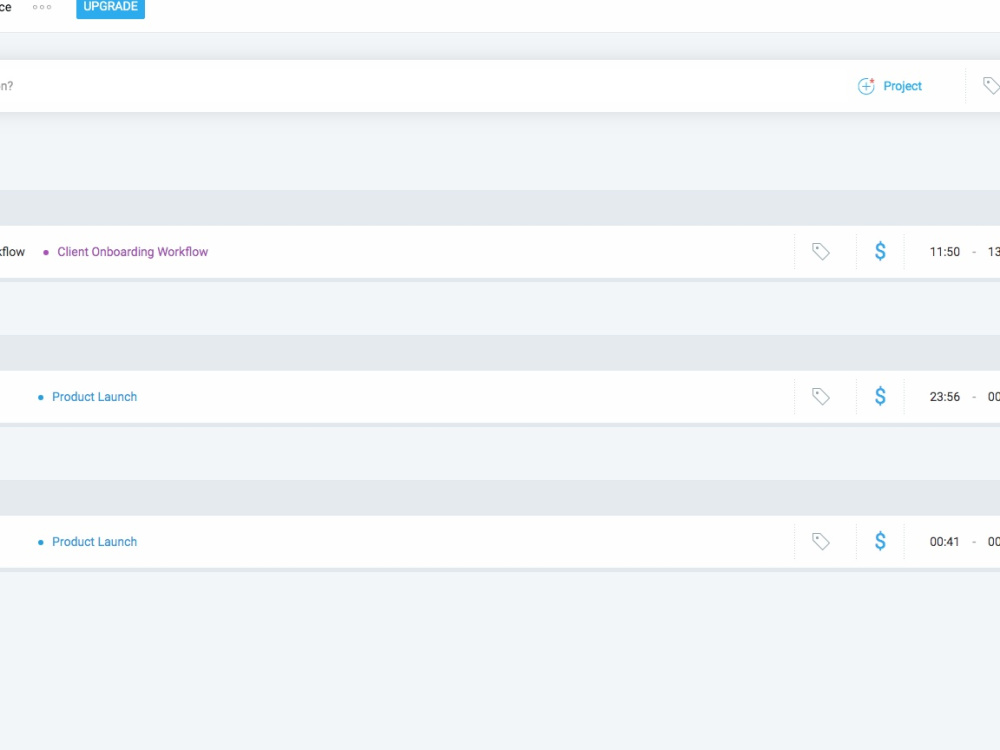Click the plus circle project icon

pos(866,86)
